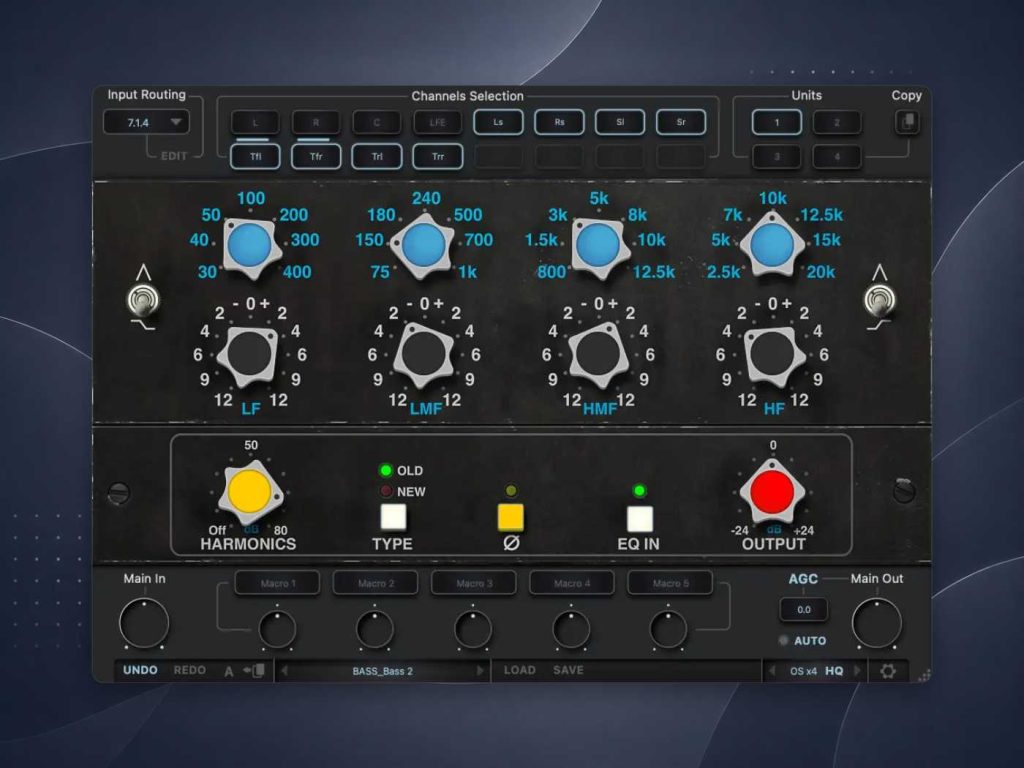Flip the HF peak/shelf toggle switch
Image resolution: width=1024 pixels, height=768 pixels.
pos(880,300)
